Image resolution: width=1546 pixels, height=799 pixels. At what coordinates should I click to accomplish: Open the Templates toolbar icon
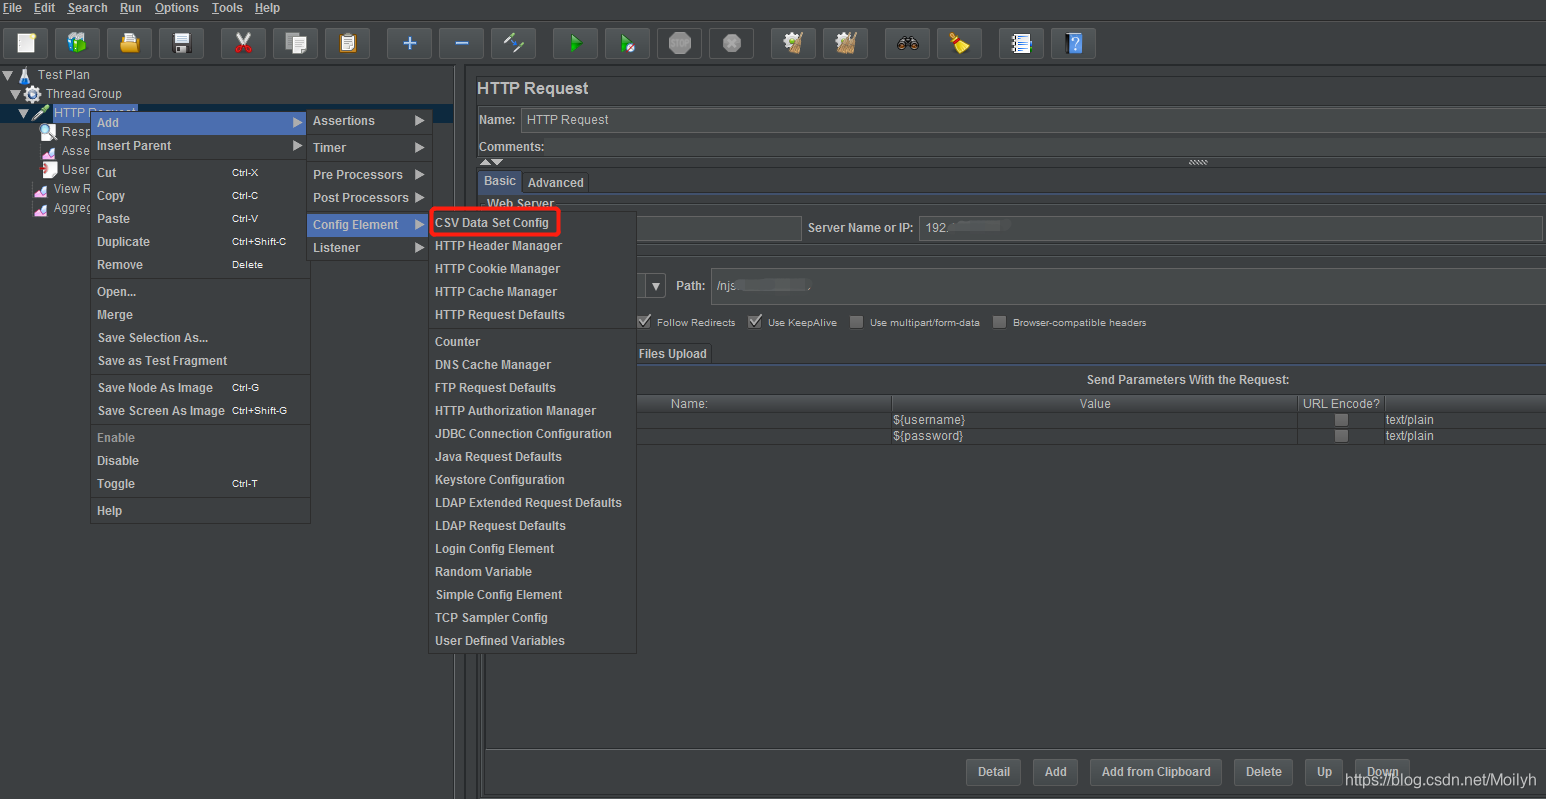[77, 43]
